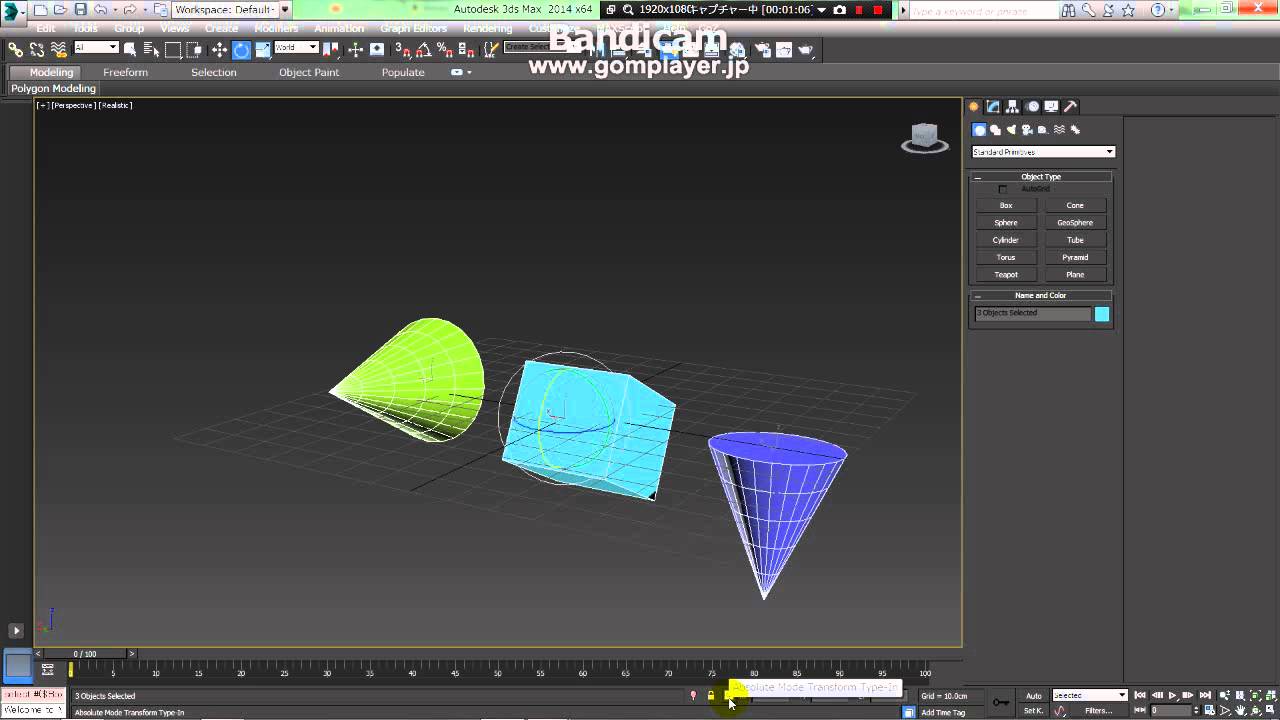Create a Teapot primitive
The width and height of the screenshot is (1280, 720).
coord(1006,275)
